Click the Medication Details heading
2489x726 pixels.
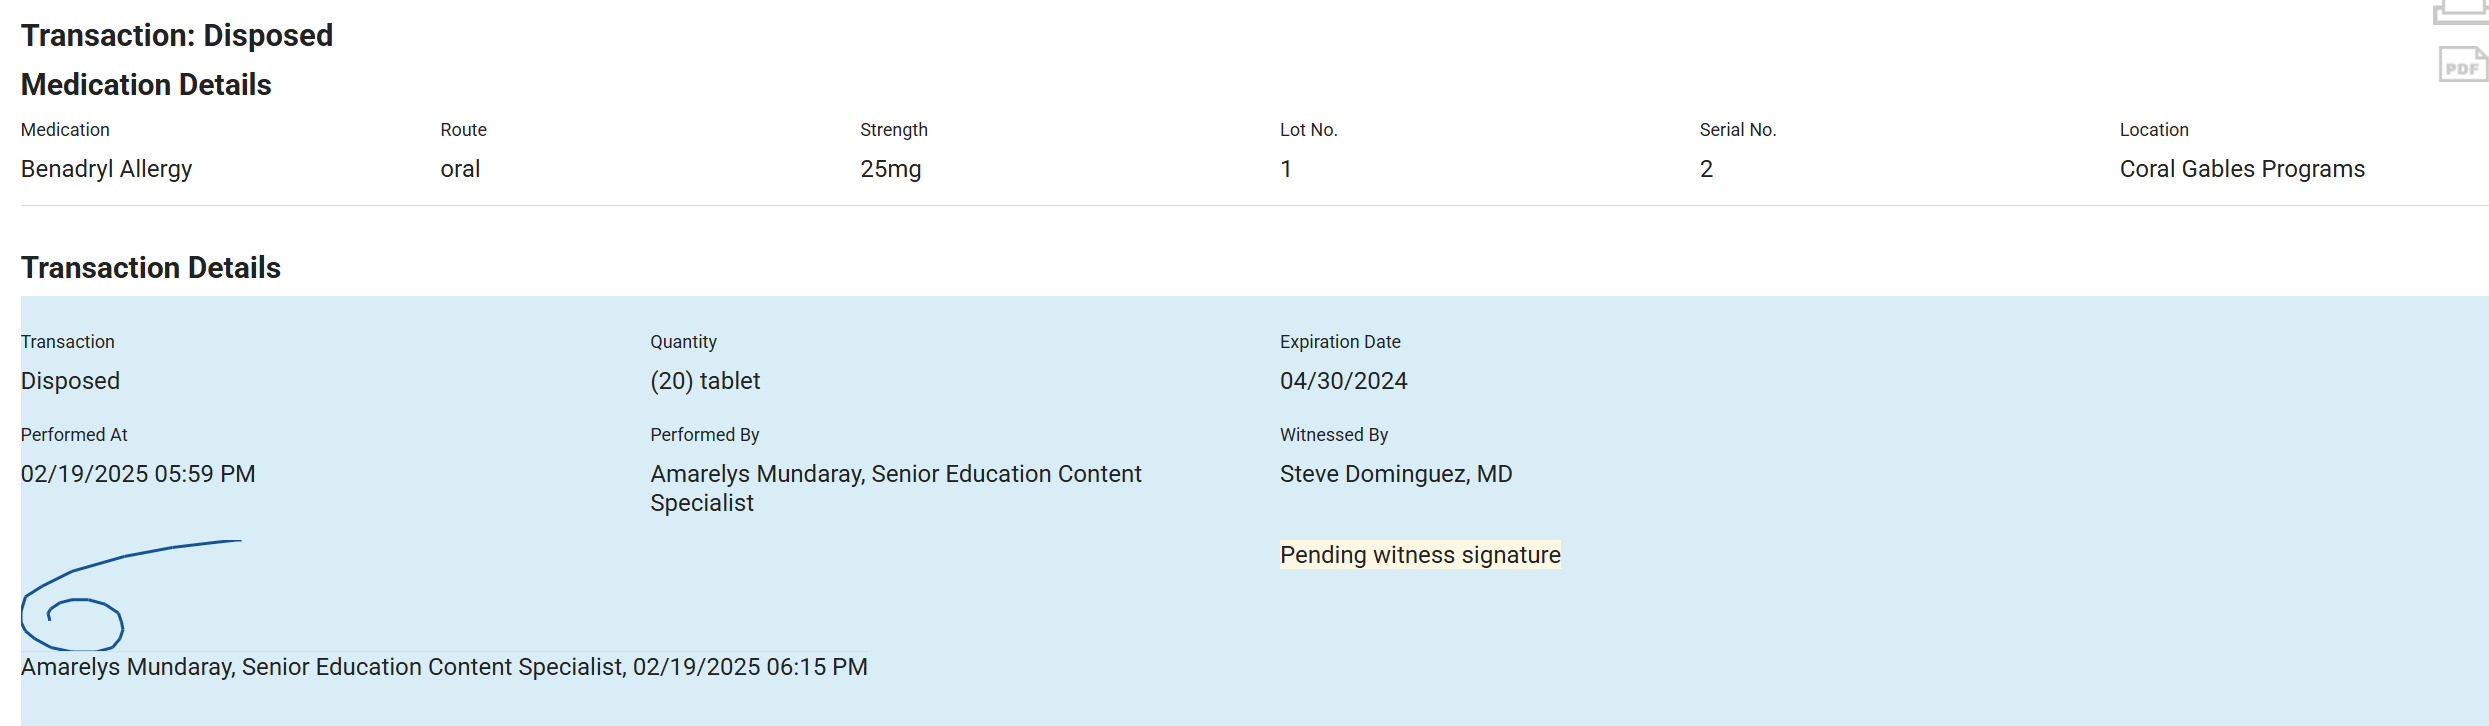coord(146,85)
